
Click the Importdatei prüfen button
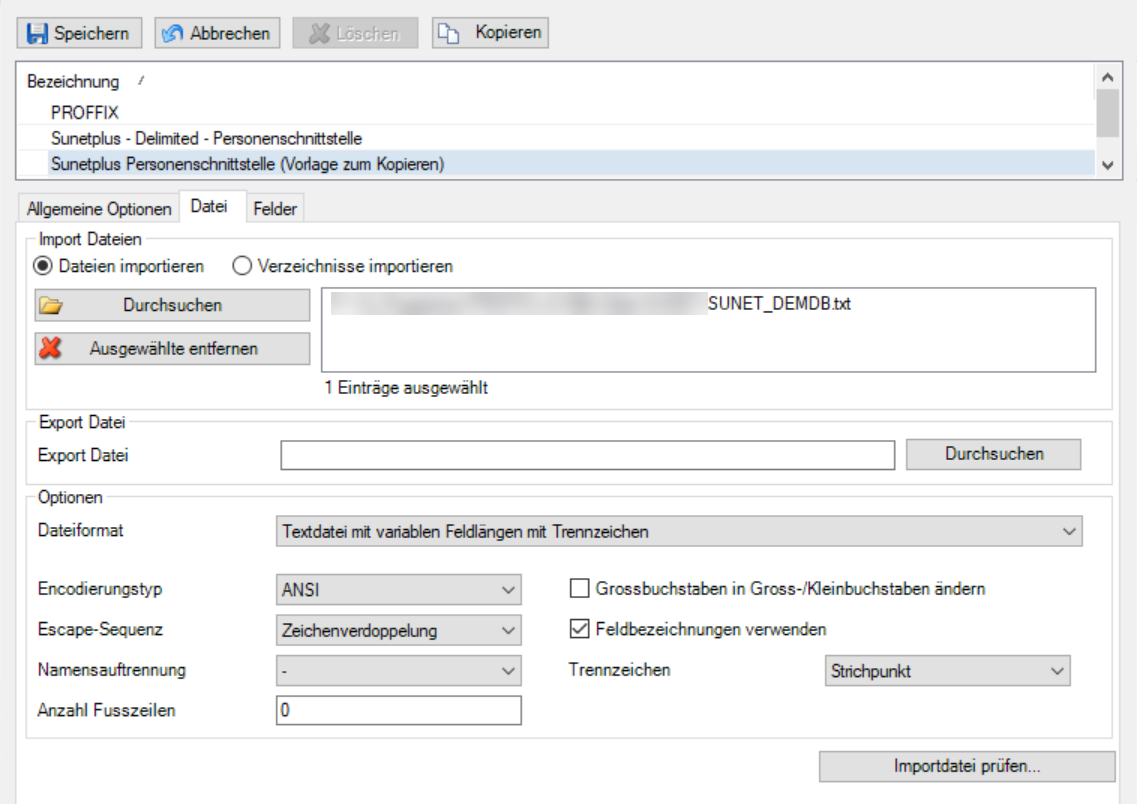pyautogui.click(x=967, y=766)
